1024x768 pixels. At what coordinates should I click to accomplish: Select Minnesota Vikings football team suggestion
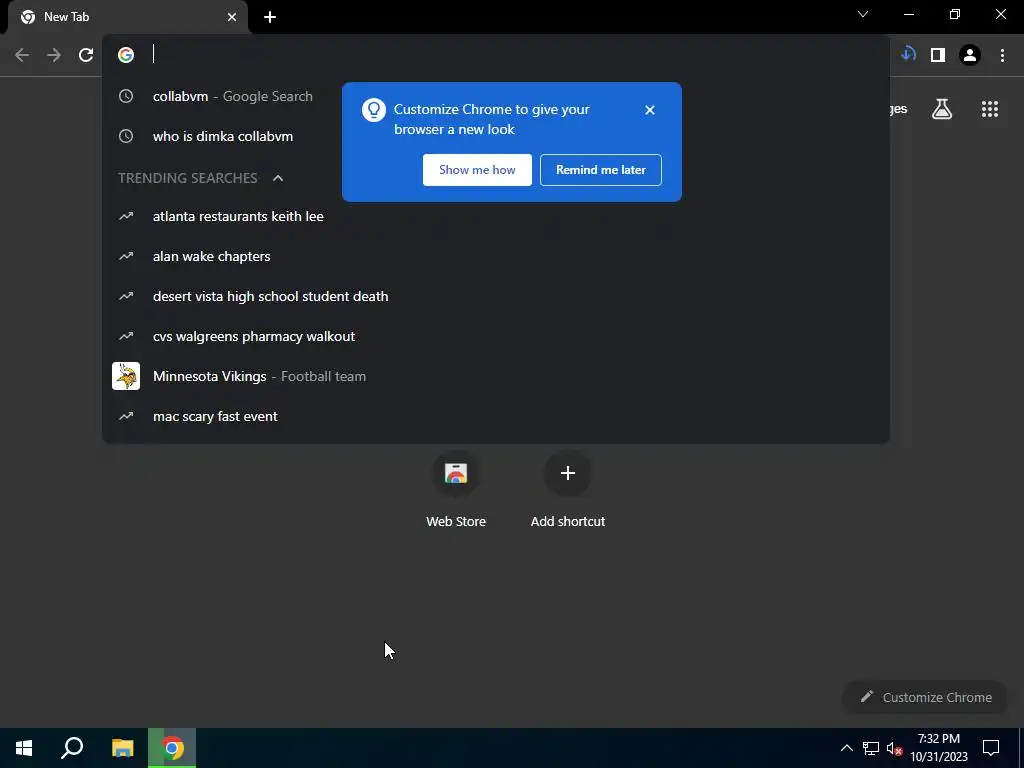[x=496, y=376]
